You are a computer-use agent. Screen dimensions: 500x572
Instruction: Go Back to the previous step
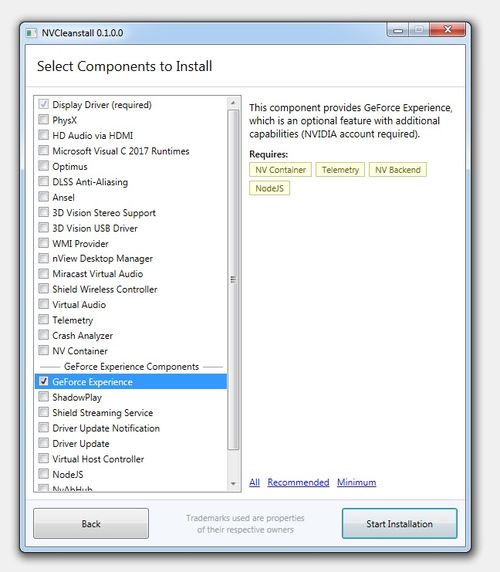(91, 523)
